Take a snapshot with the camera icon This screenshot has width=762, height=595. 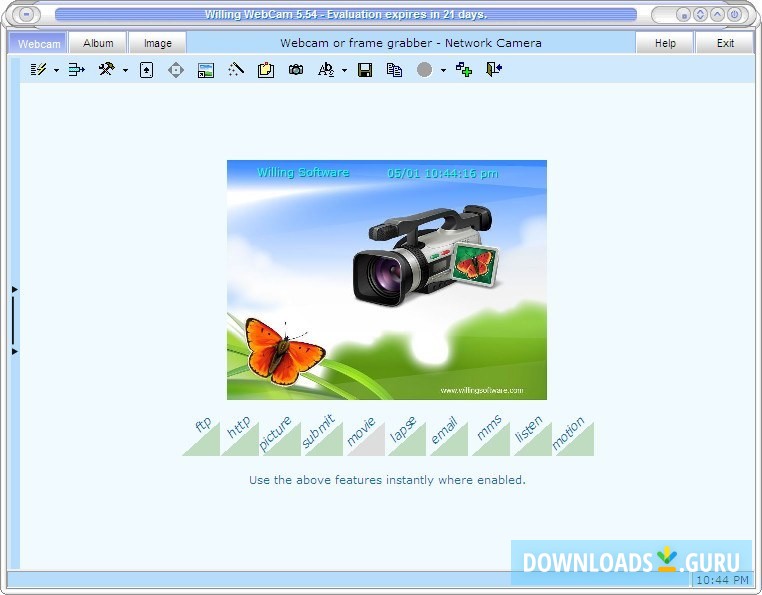pyautogui.click(x=296, y=70)
